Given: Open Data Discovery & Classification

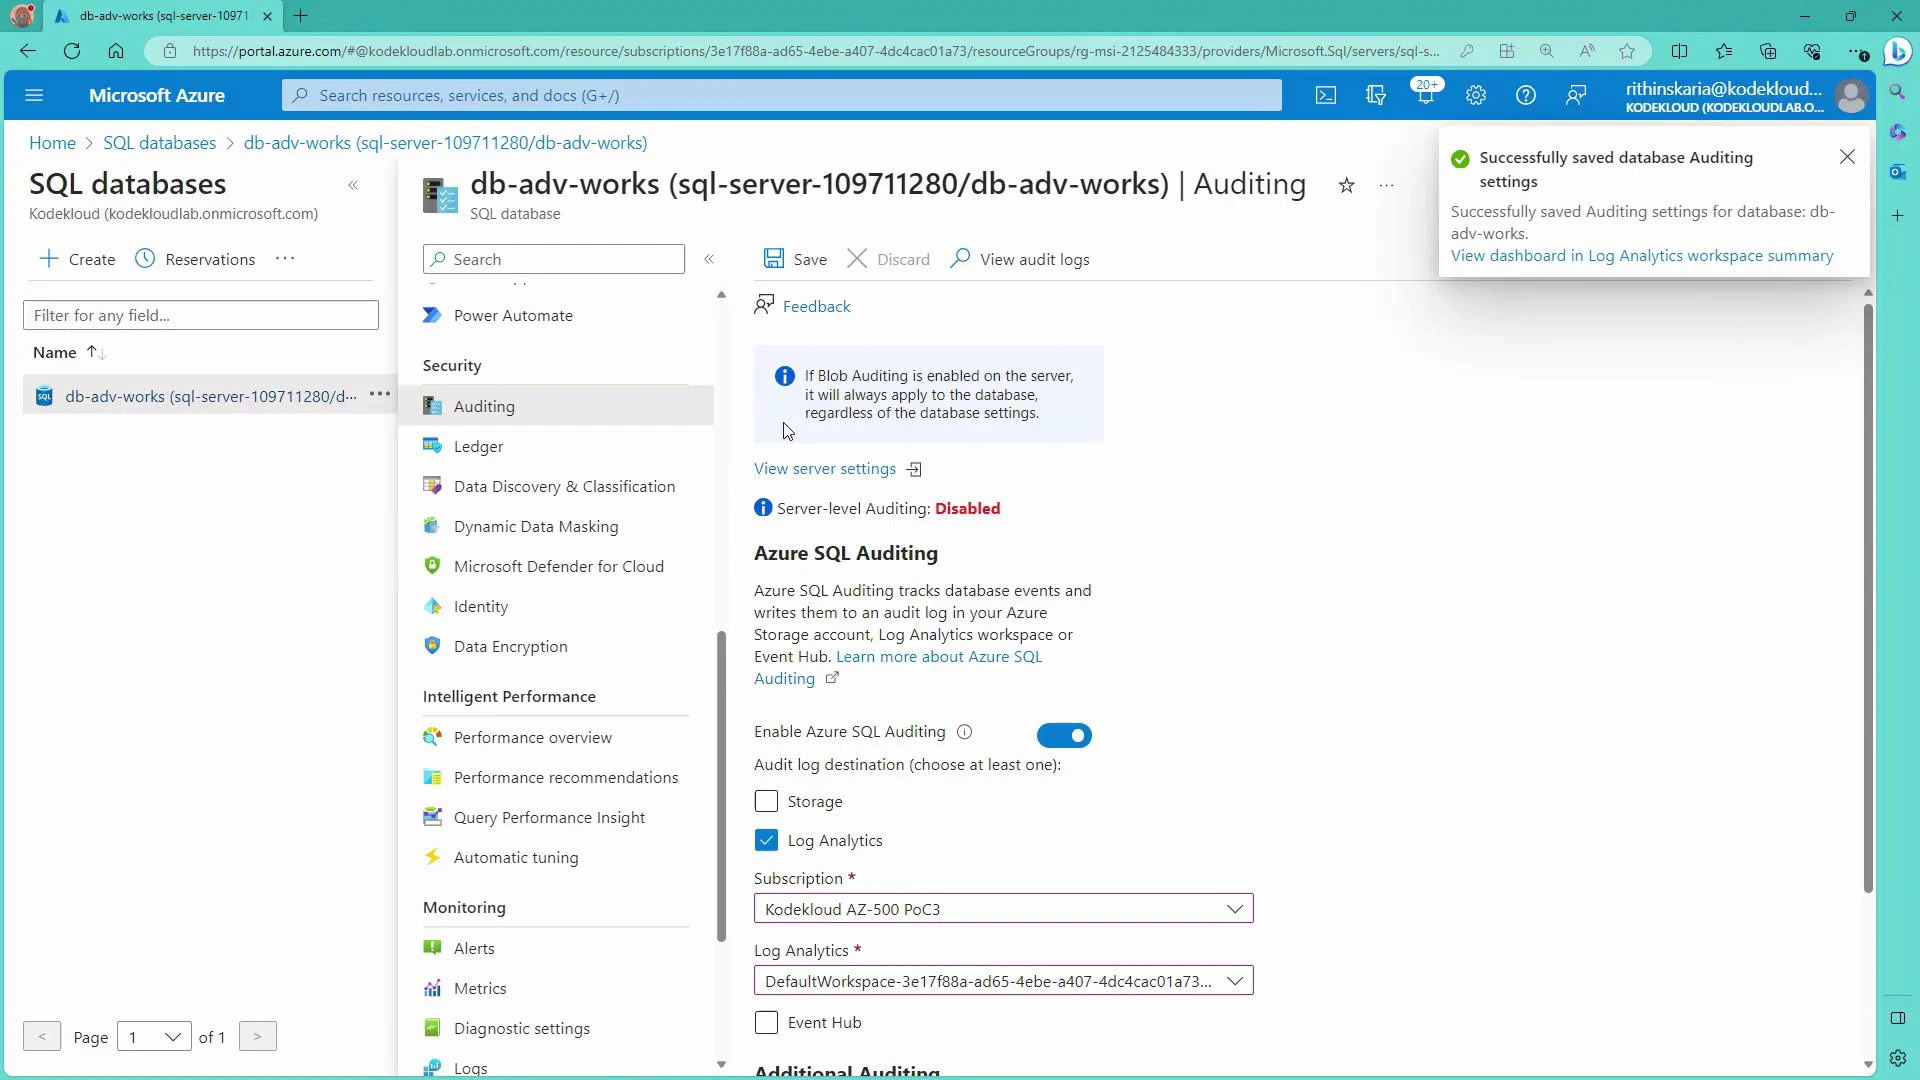Looking at the screenshot, I should [565, 486].
